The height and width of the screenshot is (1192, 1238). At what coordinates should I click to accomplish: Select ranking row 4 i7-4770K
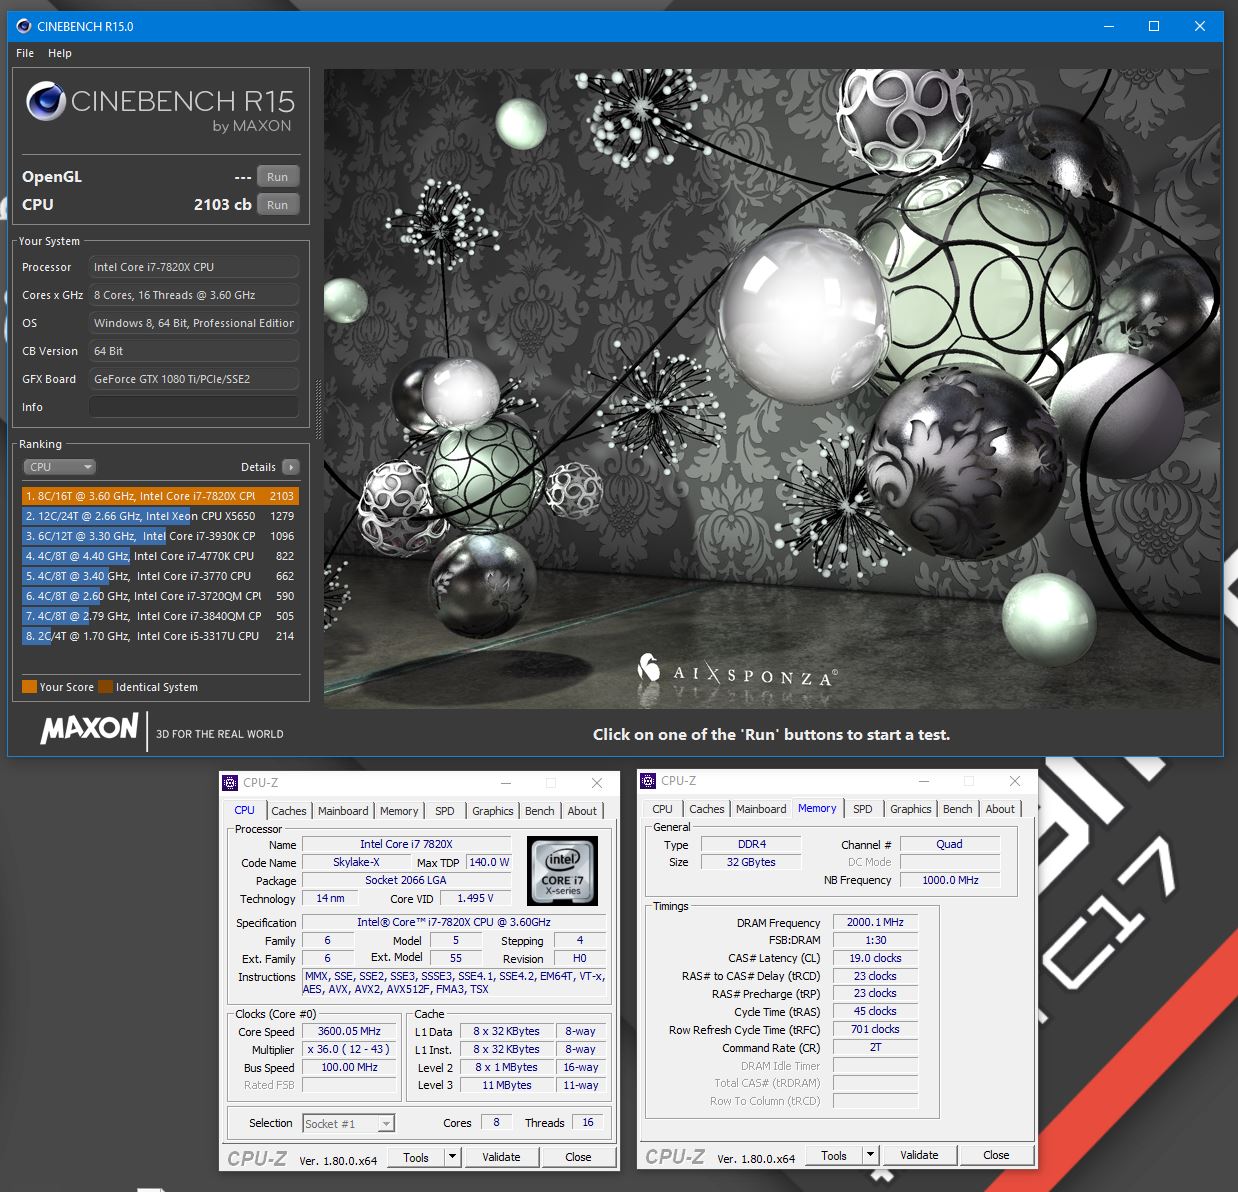point(160,556)
